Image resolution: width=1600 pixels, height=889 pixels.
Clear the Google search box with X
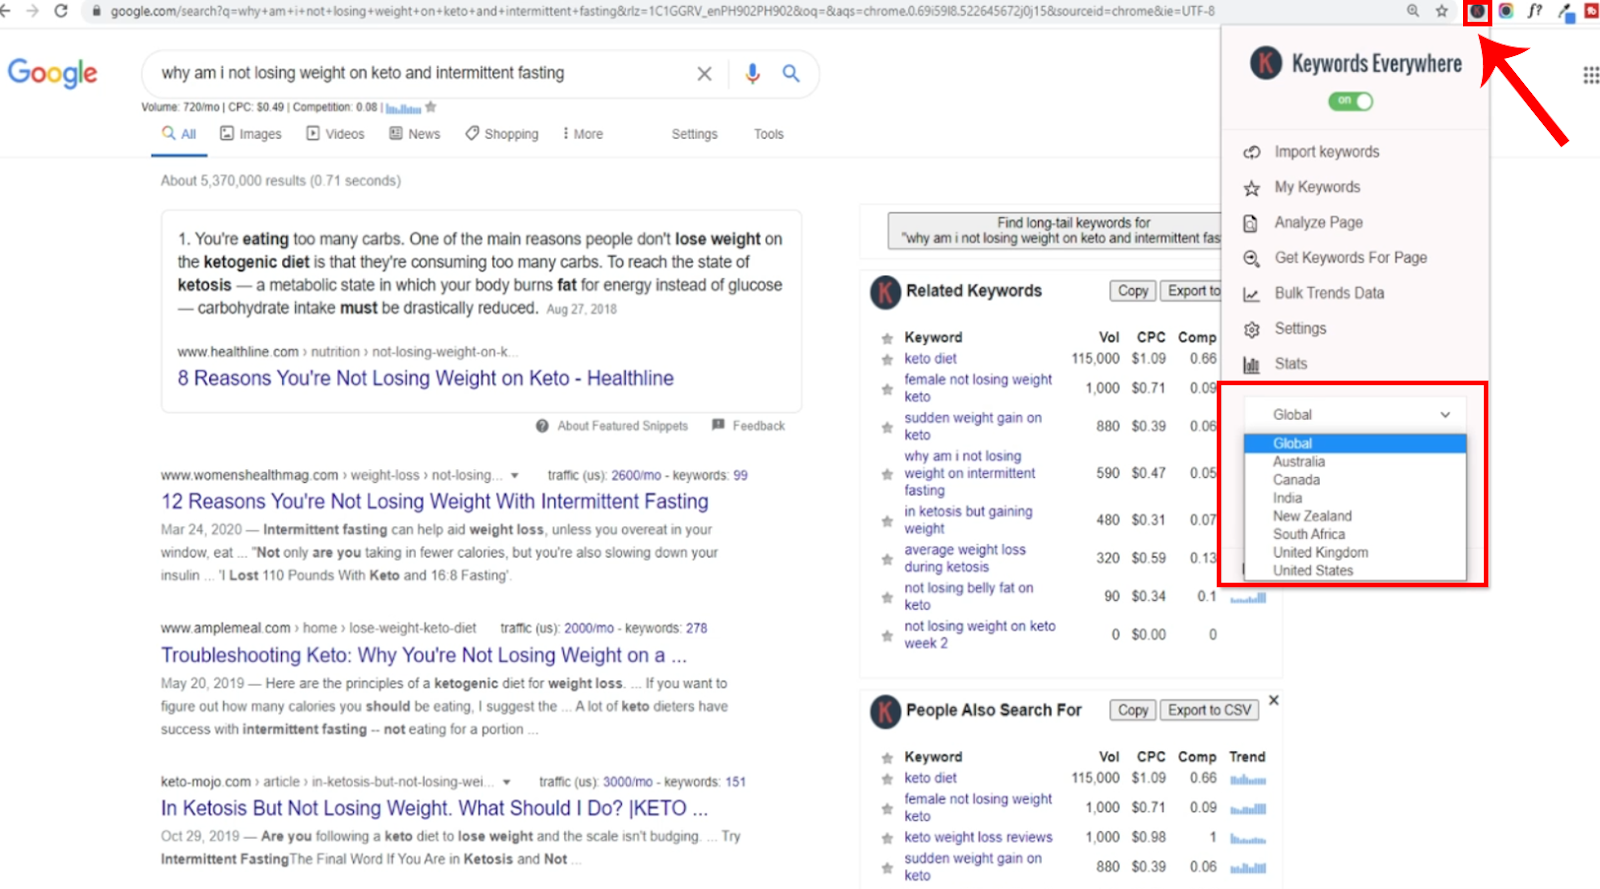(x=704, y=74)
